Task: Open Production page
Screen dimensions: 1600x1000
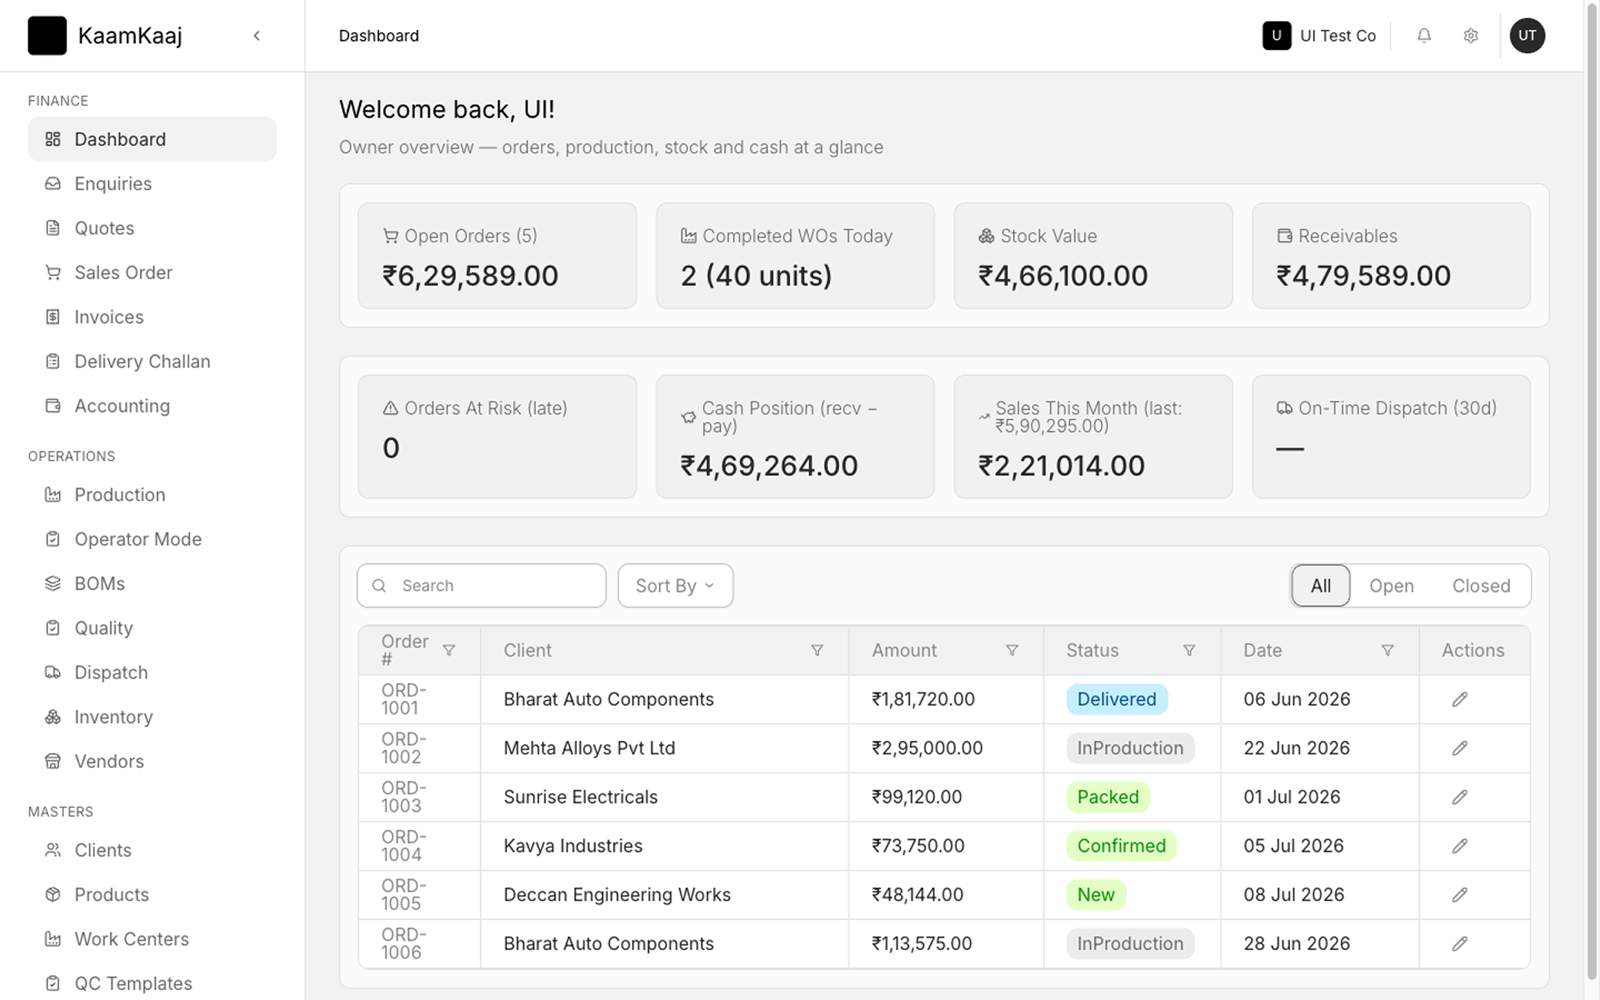Action: [152, 495]
